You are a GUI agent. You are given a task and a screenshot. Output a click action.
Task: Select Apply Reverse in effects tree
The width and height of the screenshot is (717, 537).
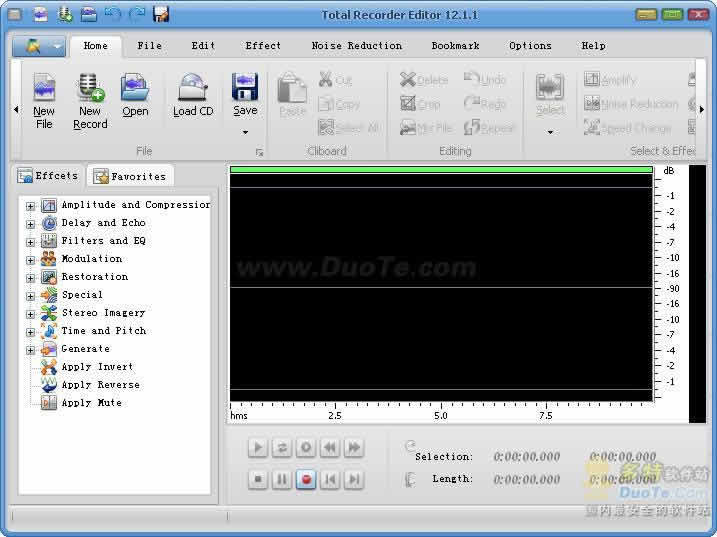pyautogui.click(x=101, y=385)
